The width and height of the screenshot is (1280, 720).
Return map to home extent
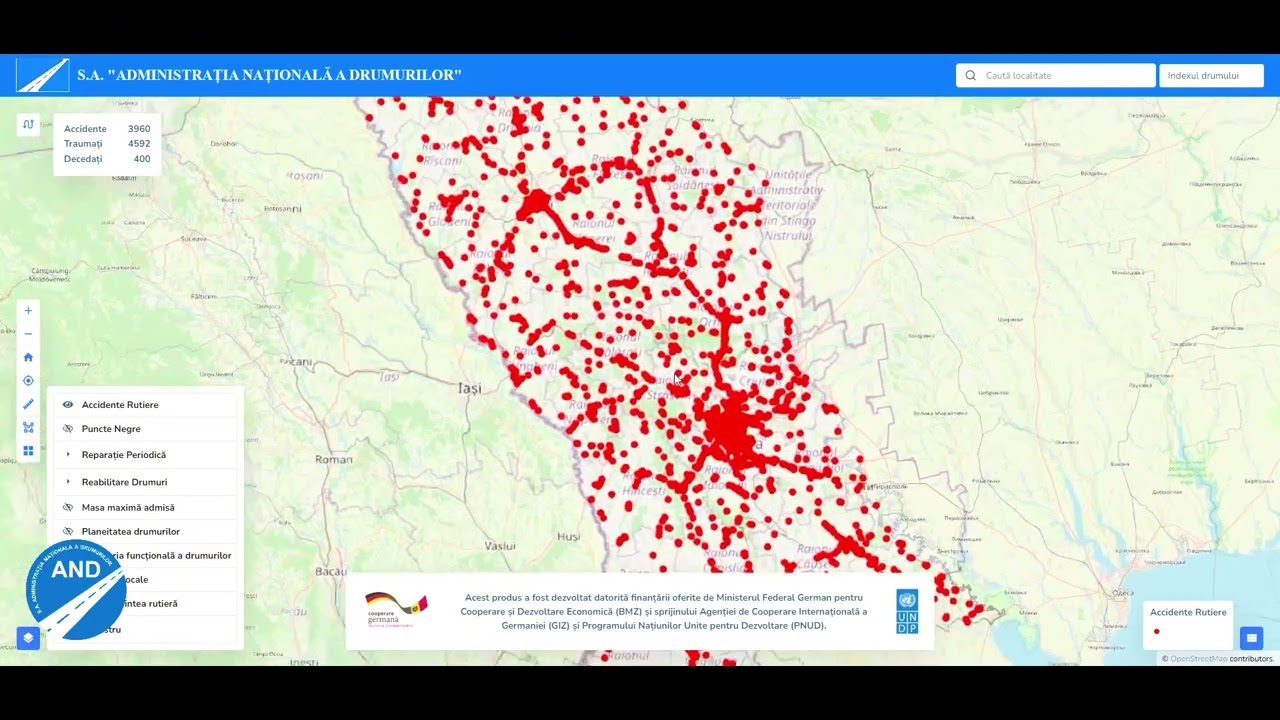[28, 357]
